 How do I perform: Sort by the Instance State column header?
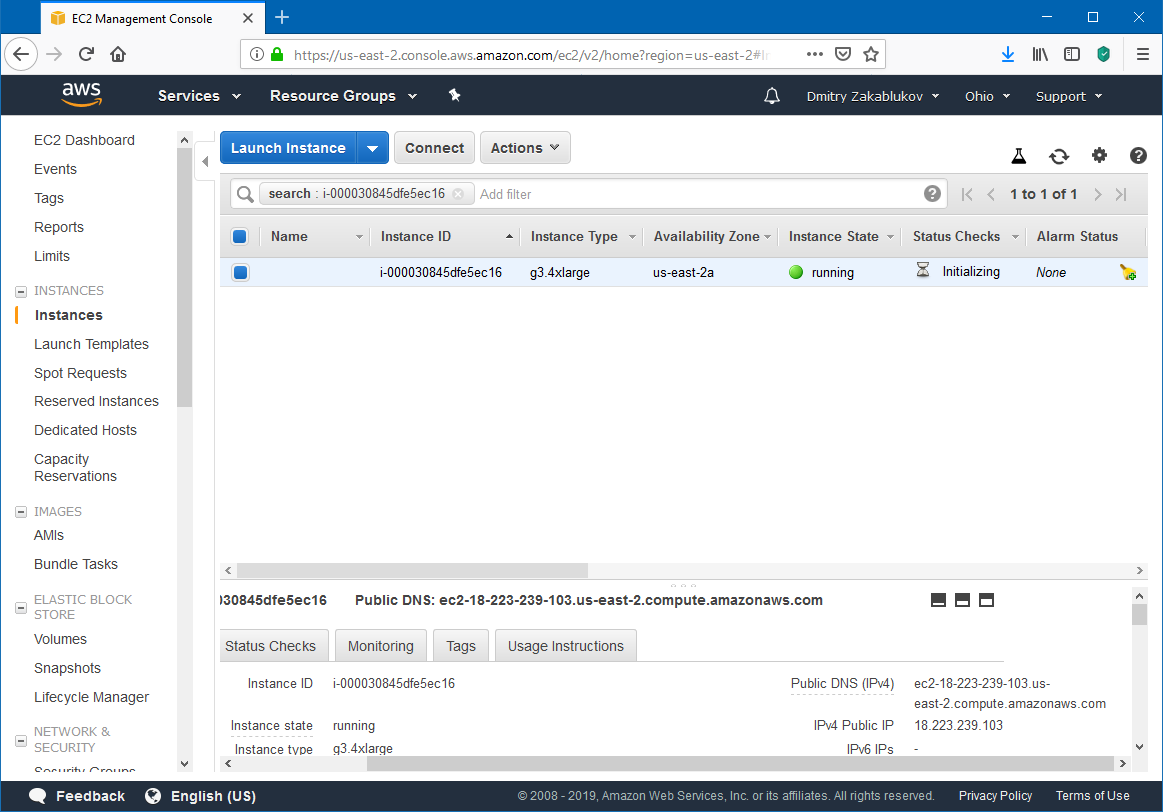pyautogui.click(x=840, y=237)
